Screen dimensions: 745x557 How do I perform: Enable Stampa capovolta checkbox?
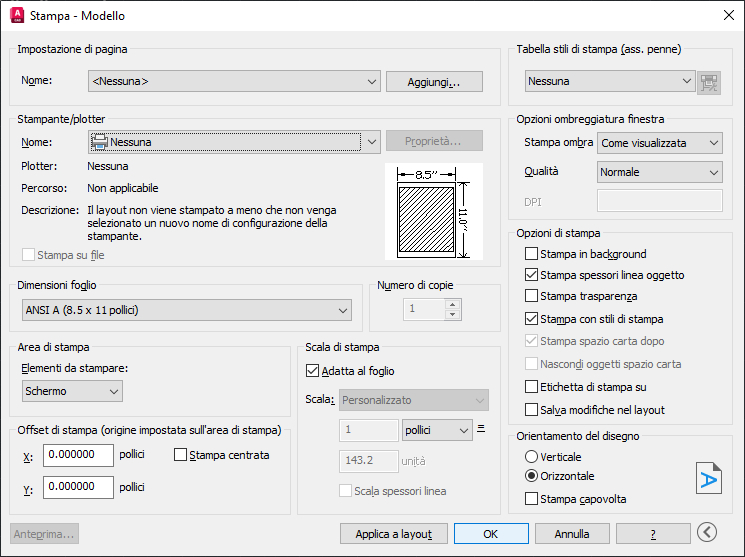pyautogui.click(x=532, y=499)
